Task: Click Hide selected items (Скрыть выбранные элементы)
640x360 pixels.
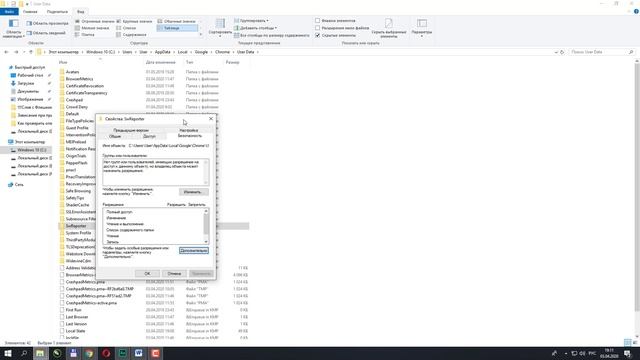Action: 389,28
